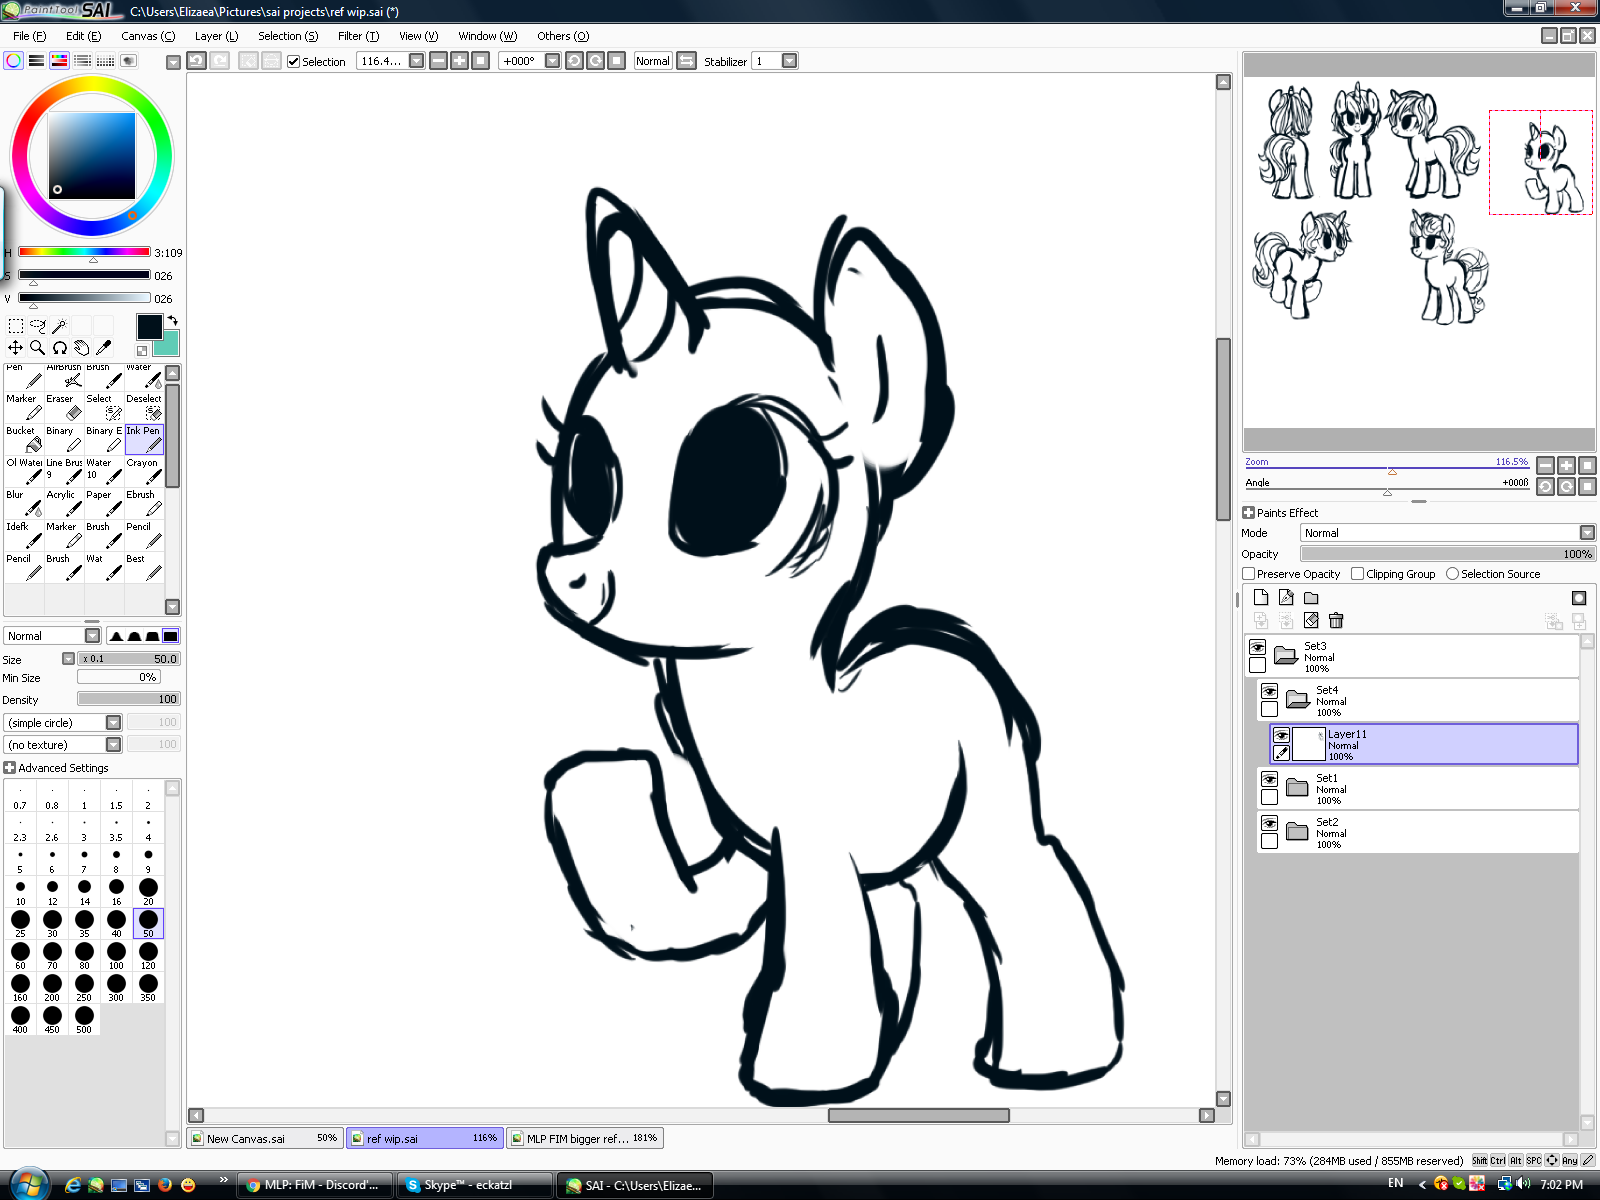1600x1200 pixels.
Task: Select the rectangular selection tool
Action: [15, 325]
